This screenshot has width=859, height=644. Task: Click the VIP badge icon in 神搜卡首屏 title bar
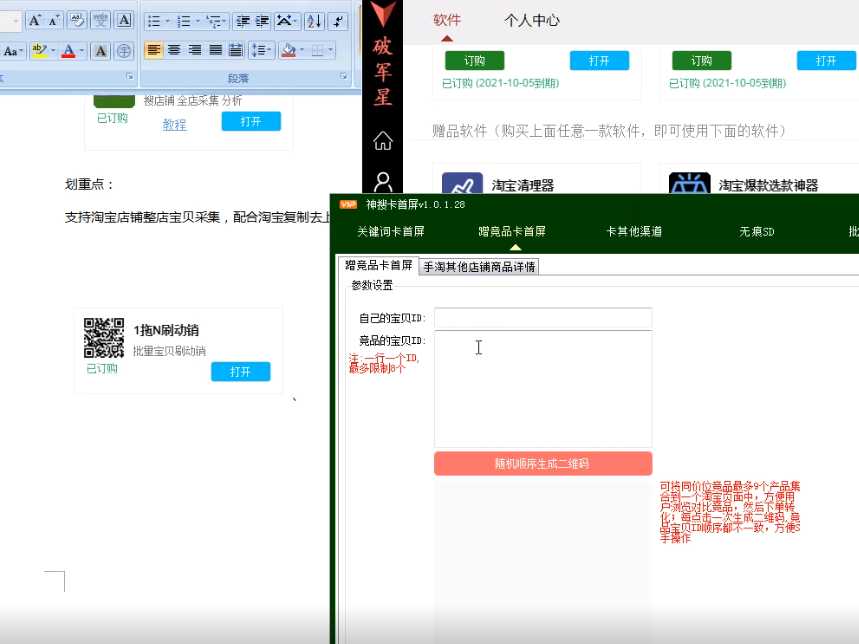pos(348,205)
